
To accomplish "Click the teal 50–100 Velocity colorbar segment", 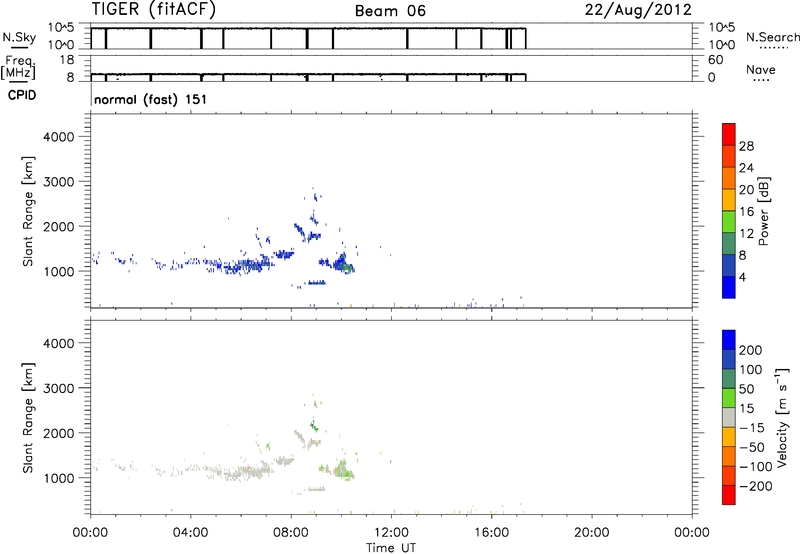I will tap(729, 379).
